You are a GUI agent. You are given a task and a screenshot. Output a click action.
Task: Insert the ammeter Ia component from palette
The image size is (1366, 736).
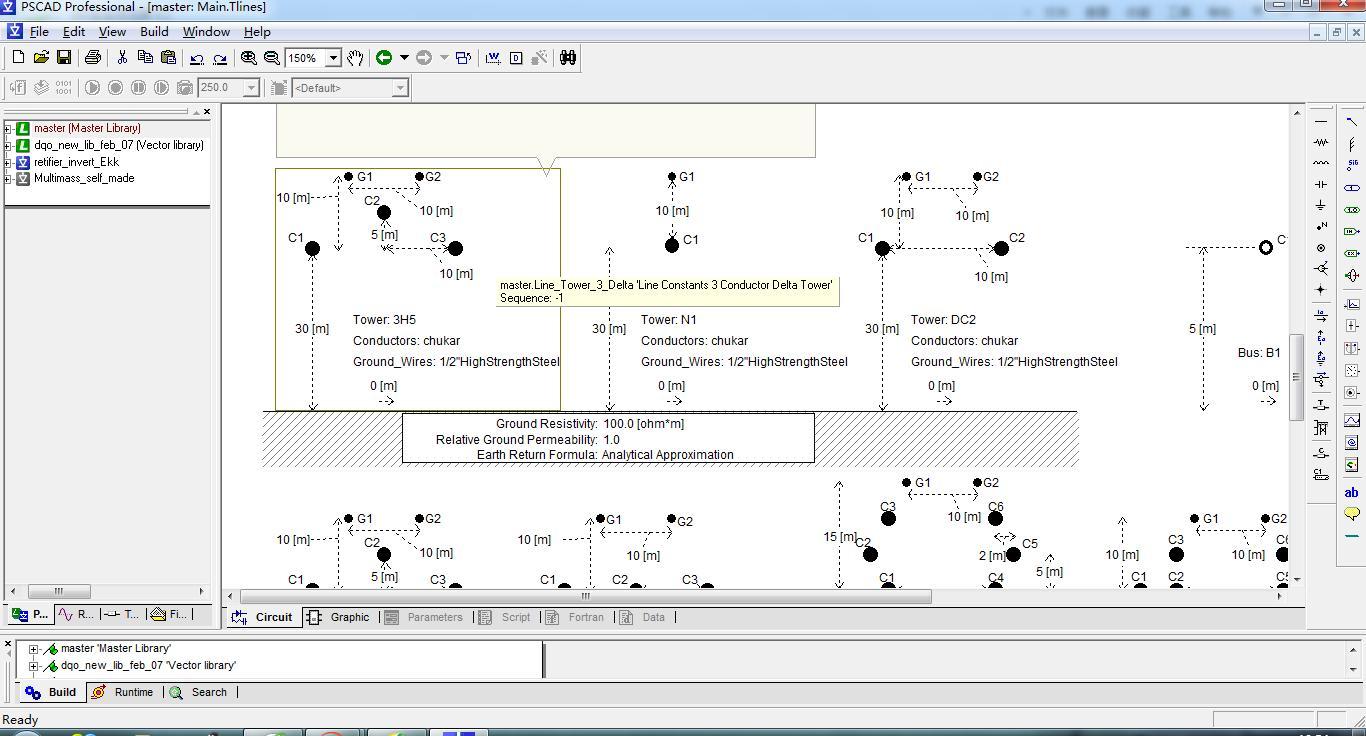(x=1321, y=316)
